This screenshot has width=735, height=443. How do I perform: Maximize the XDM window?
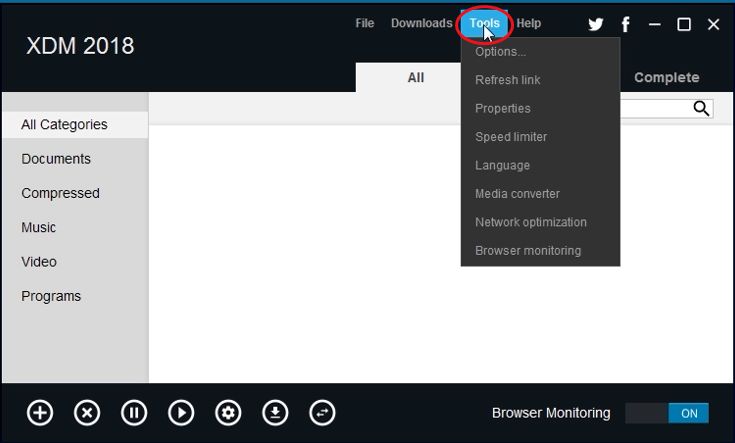click(684, 24)
